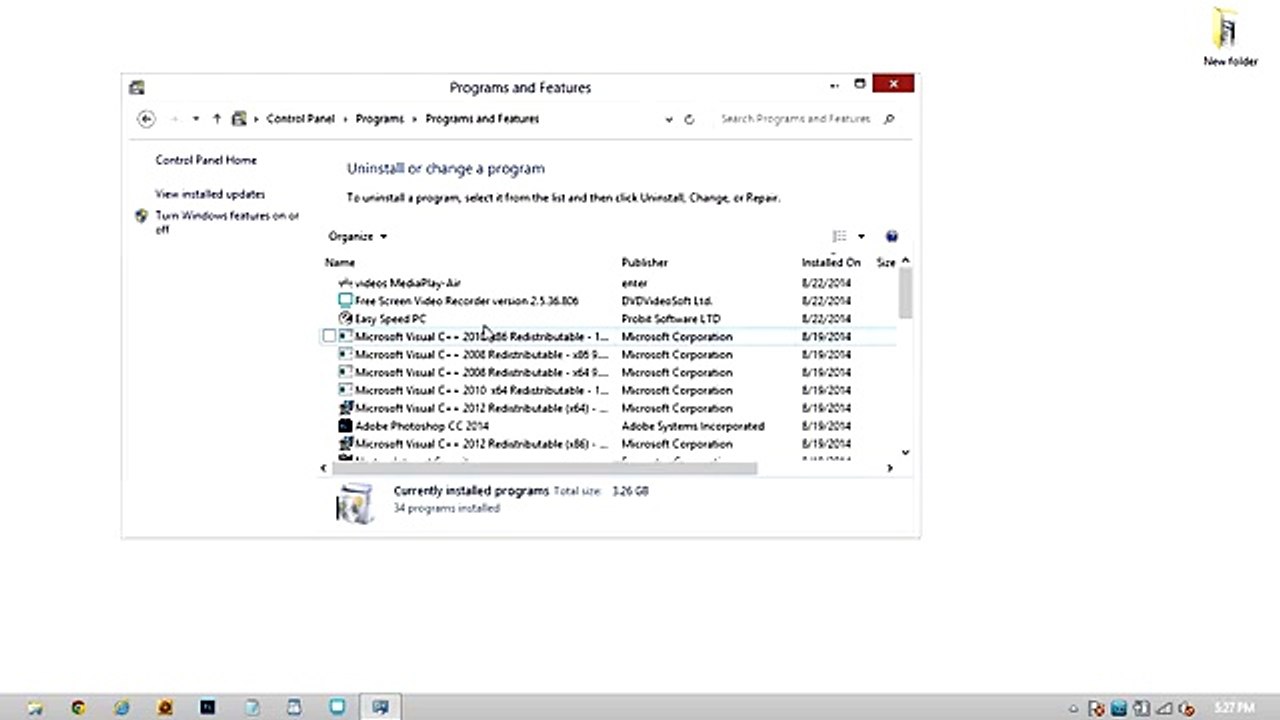The image size is (1280, 720).
Task: Click the vertical scrollbar thumb of the list
Action: (905, 293)
